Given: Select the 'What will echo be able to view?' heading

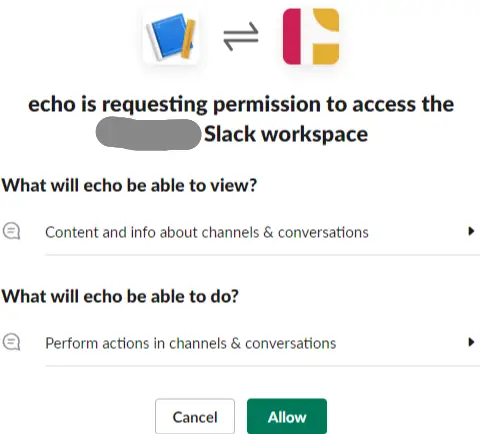Looking at the screenshot, I should click(129, 185).
